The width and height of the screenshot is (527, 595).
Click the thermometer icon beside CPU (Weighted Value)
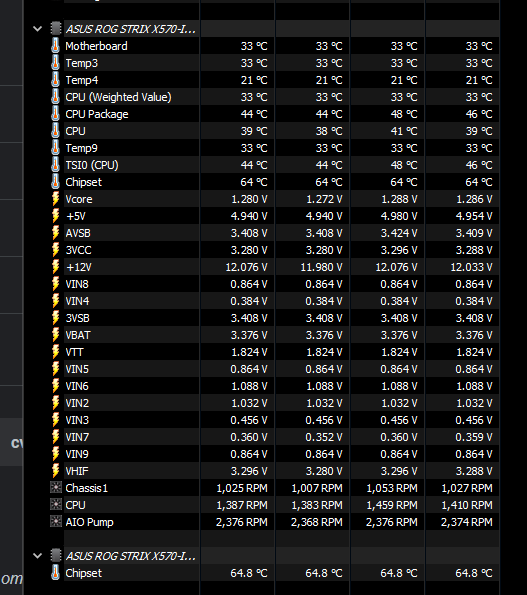click(55, 97)
